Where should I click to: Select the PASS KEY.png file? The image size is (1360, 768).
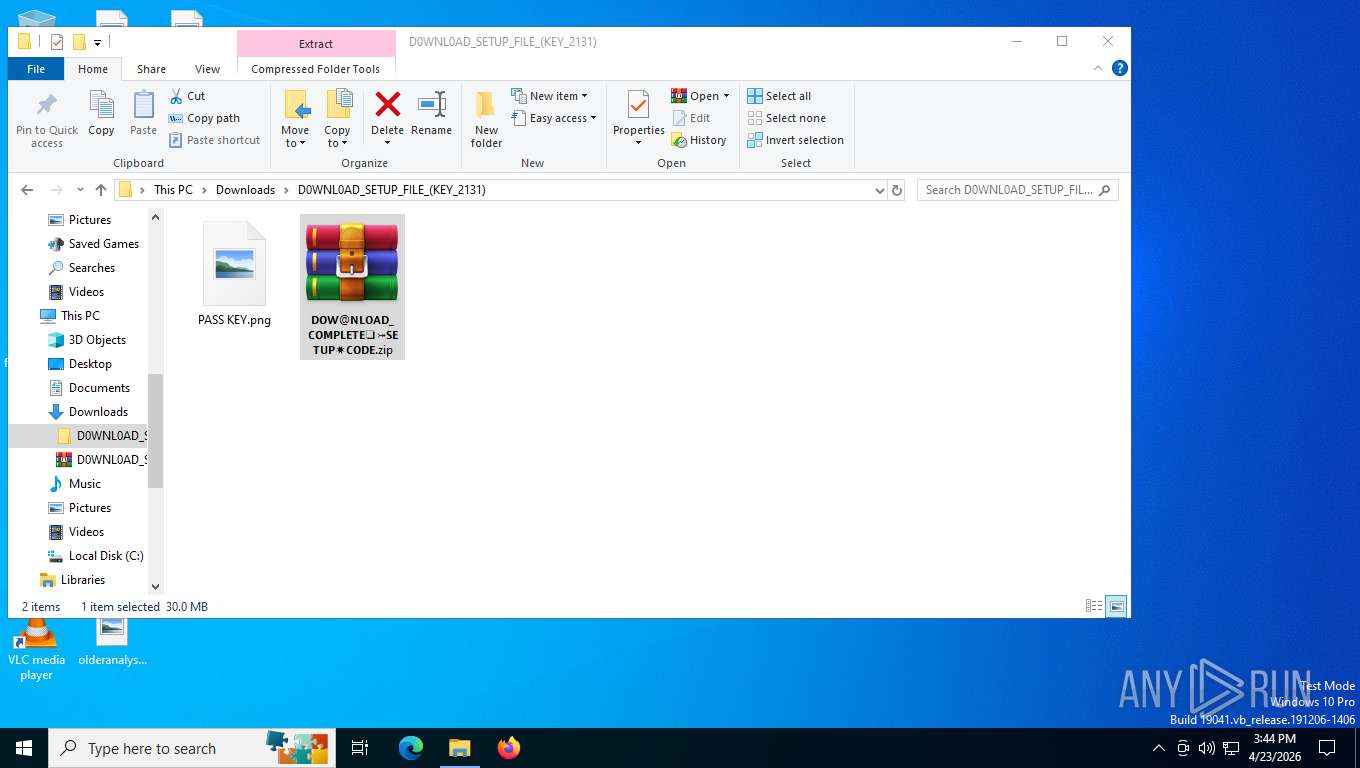point(234,273)
